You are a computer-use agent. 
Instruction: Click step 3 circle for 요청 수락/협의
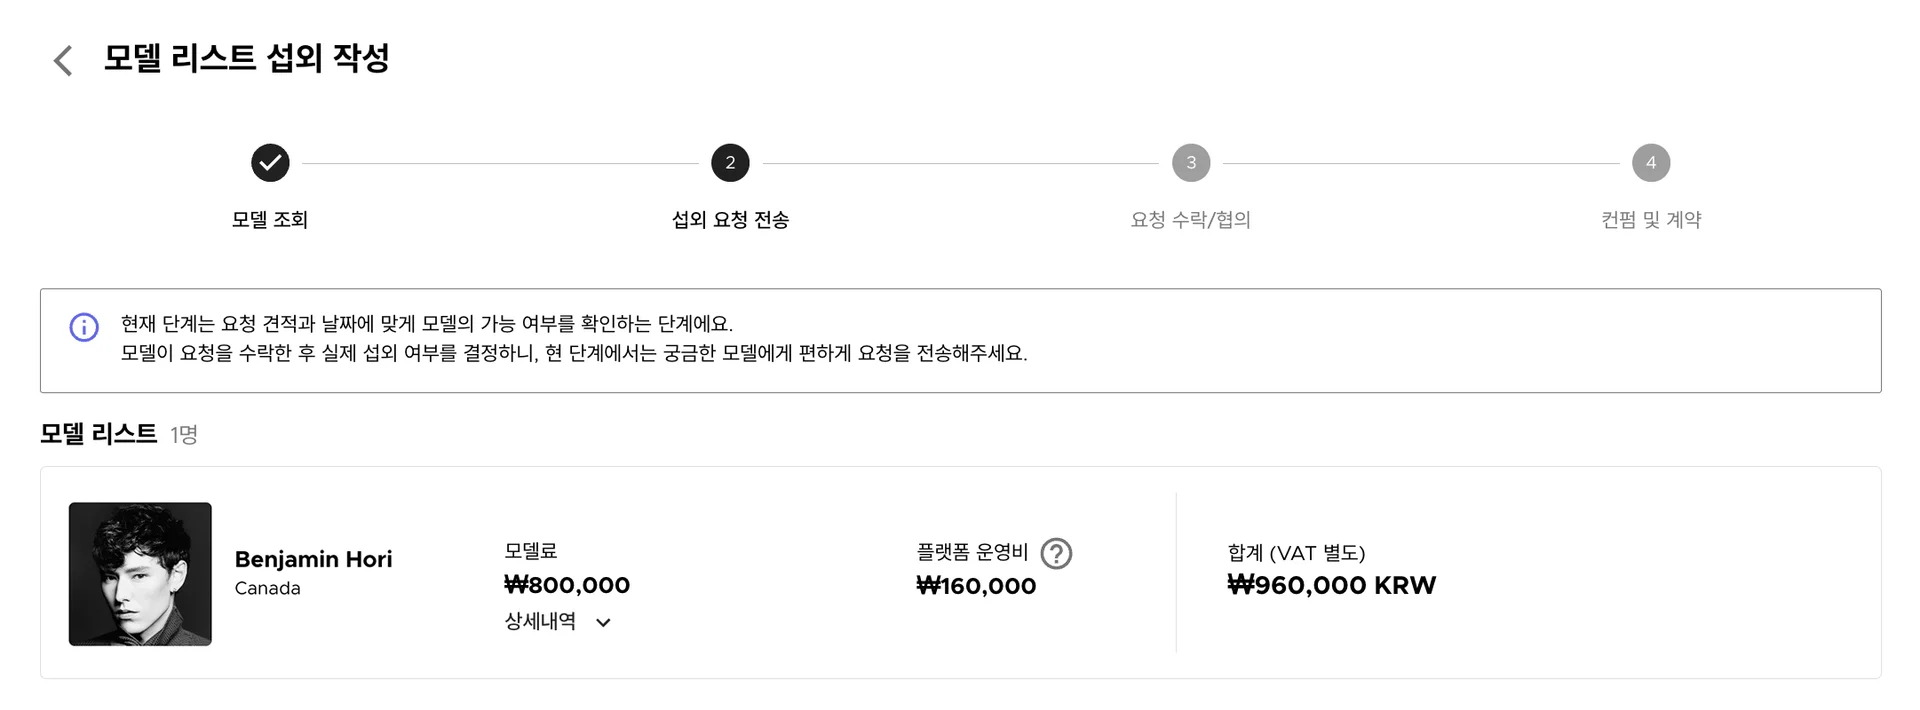pos(1189,162)
